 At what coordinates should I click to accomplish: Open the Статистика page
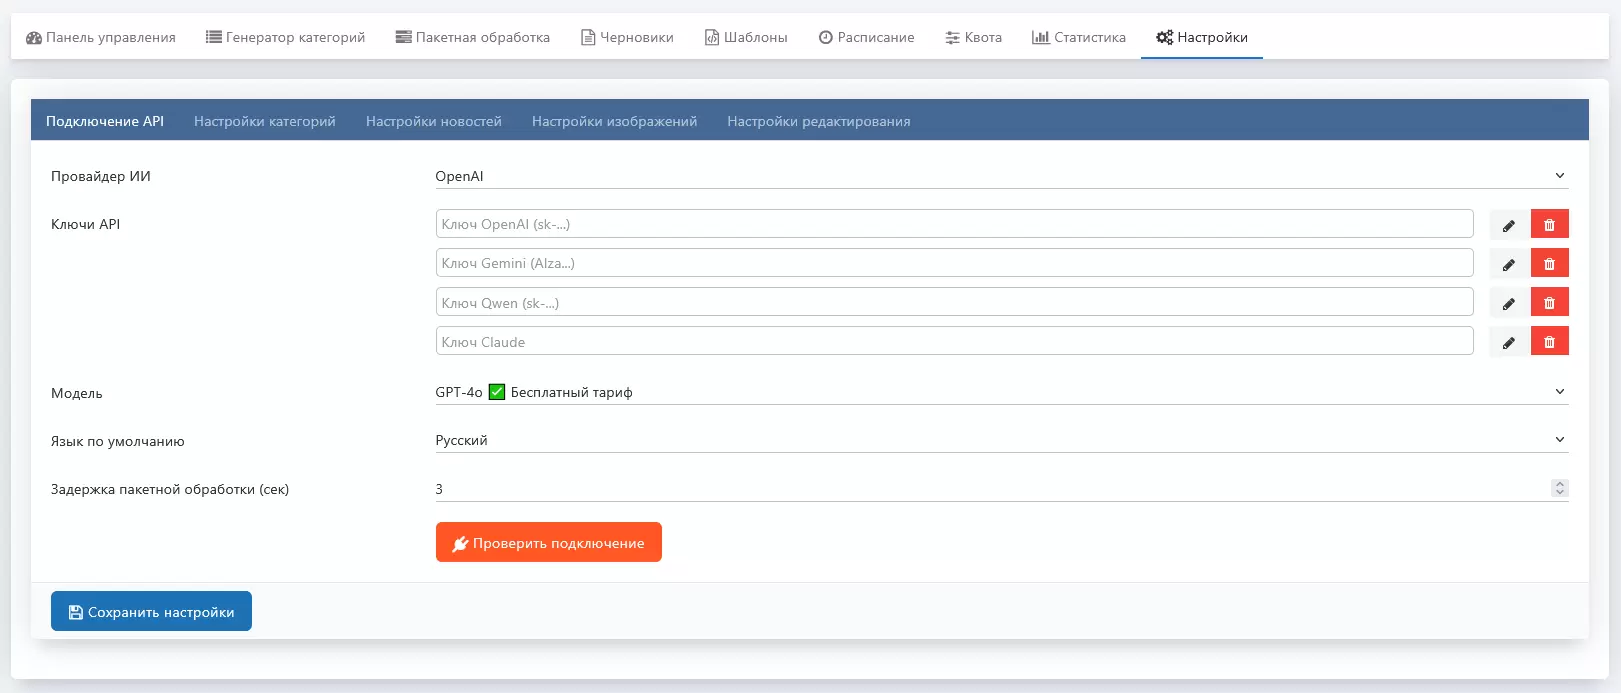1078,37
